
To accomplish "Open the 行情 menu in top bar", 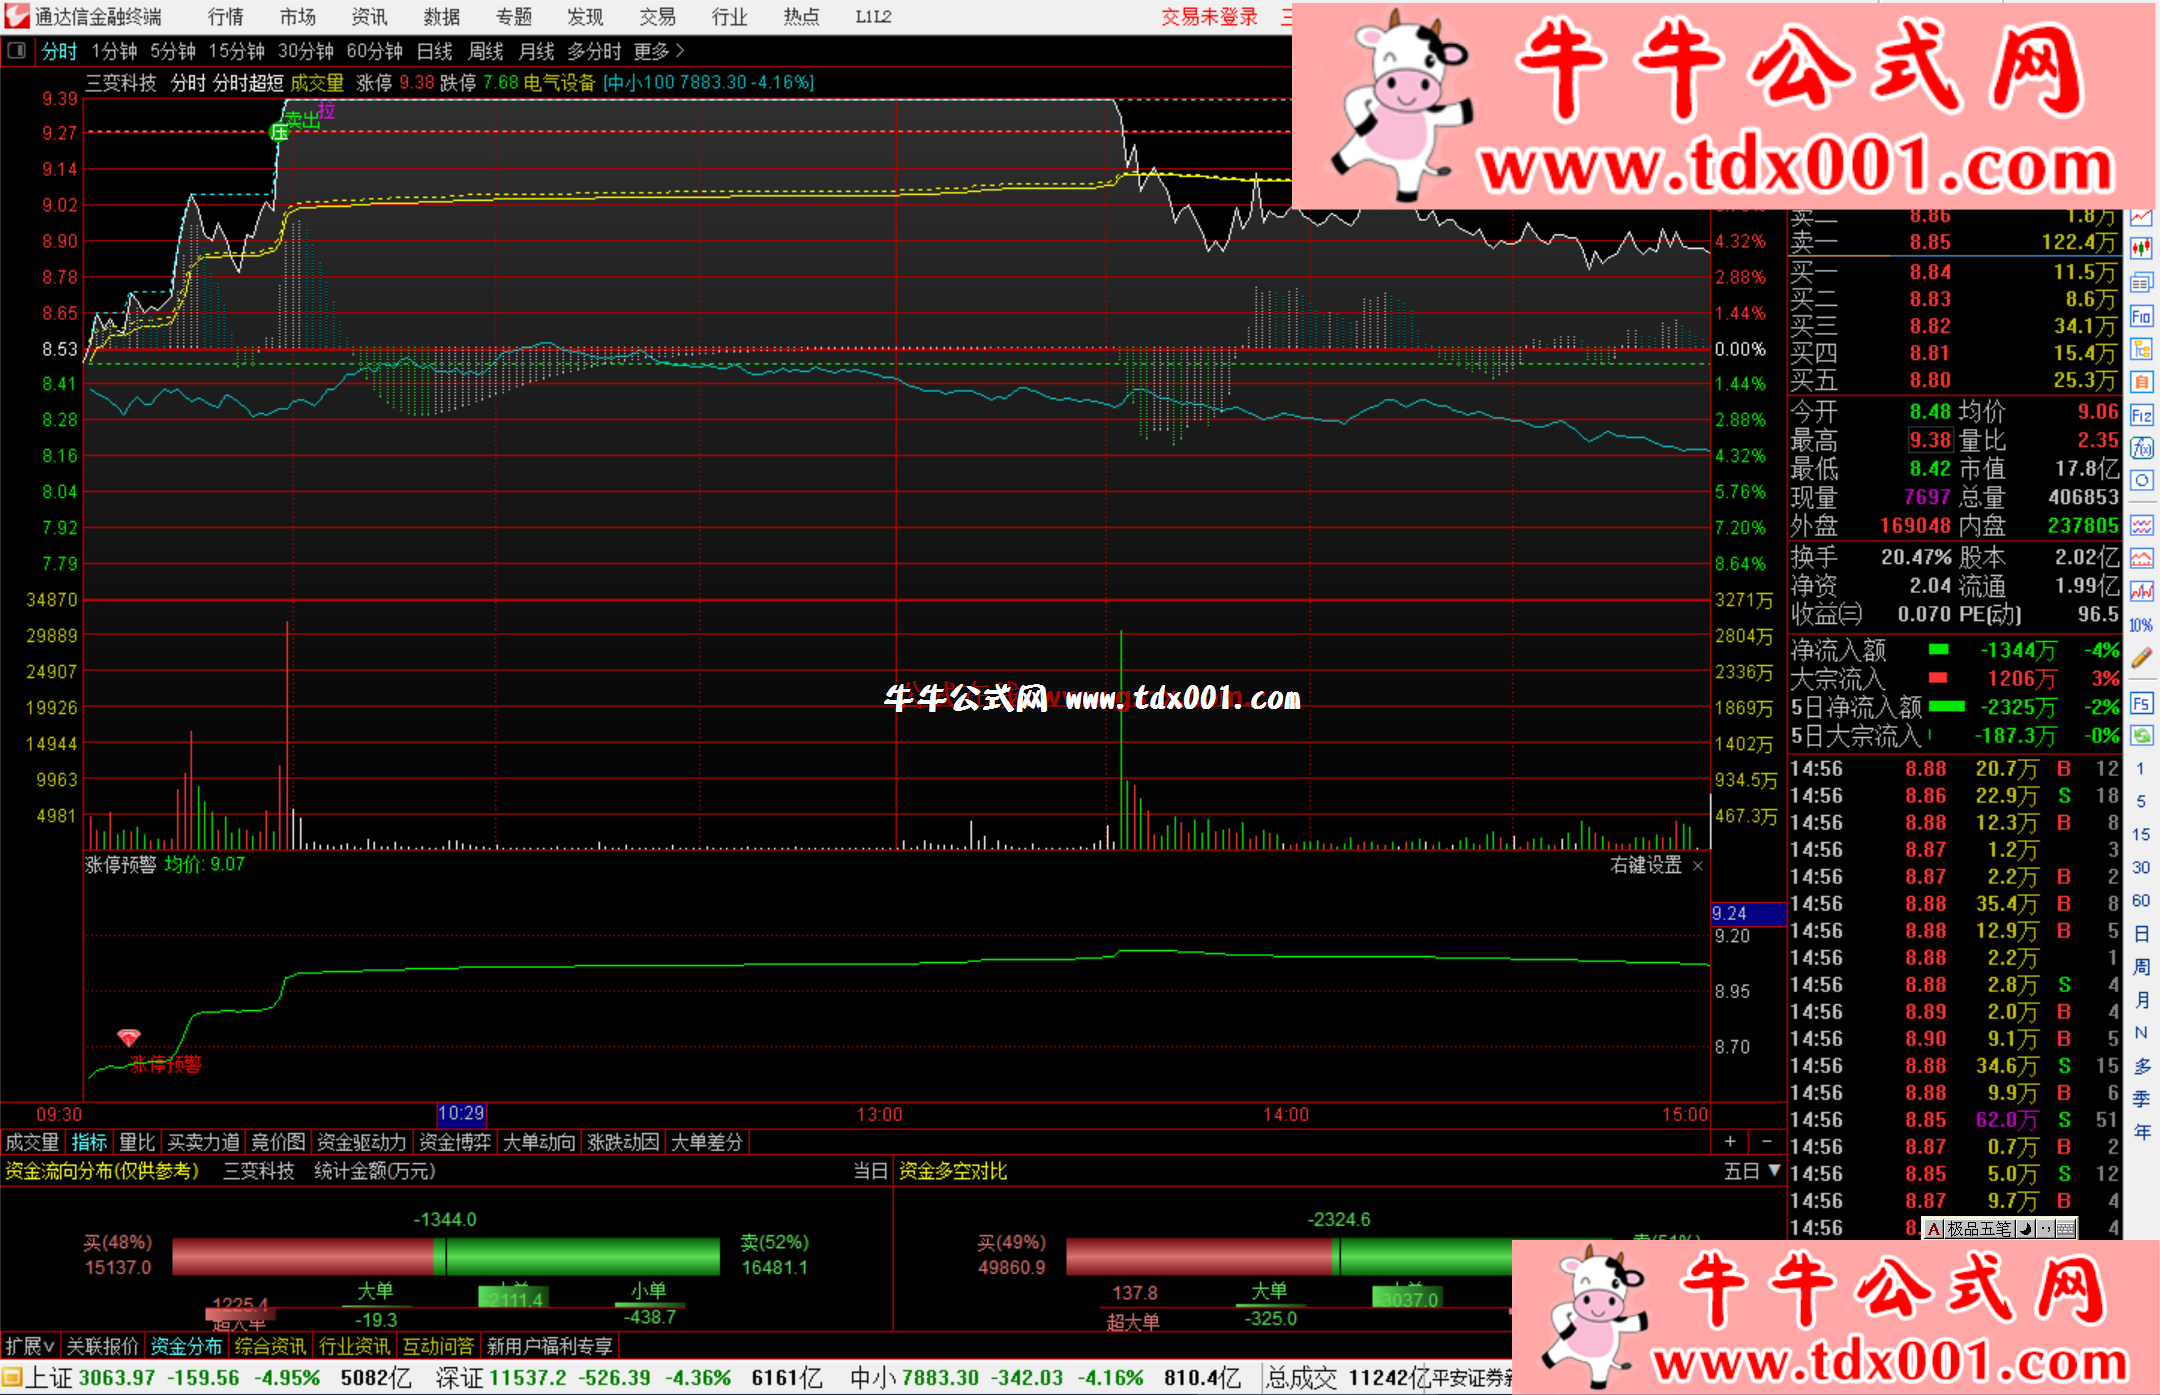I will tap(225, 17).
